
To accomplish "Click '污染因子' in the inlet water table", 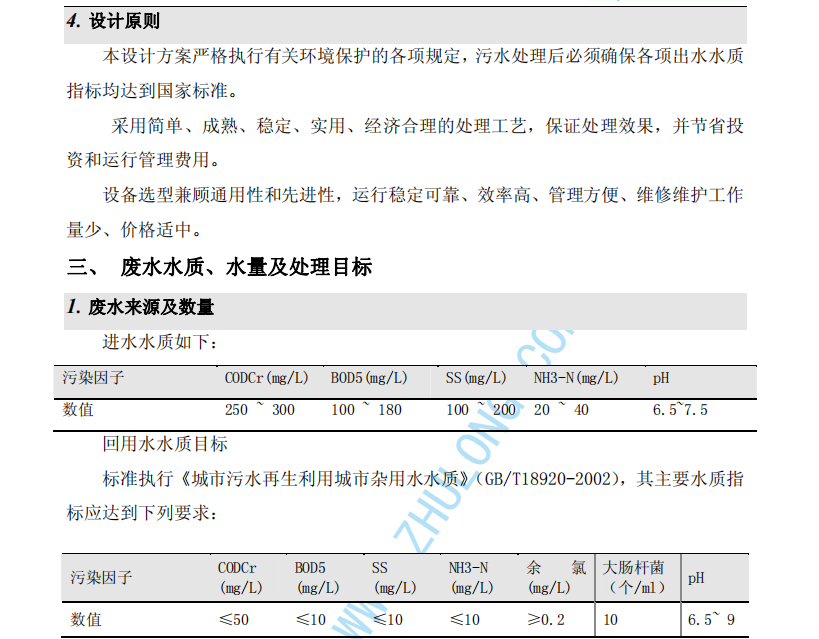I will [x=93, y=378].
